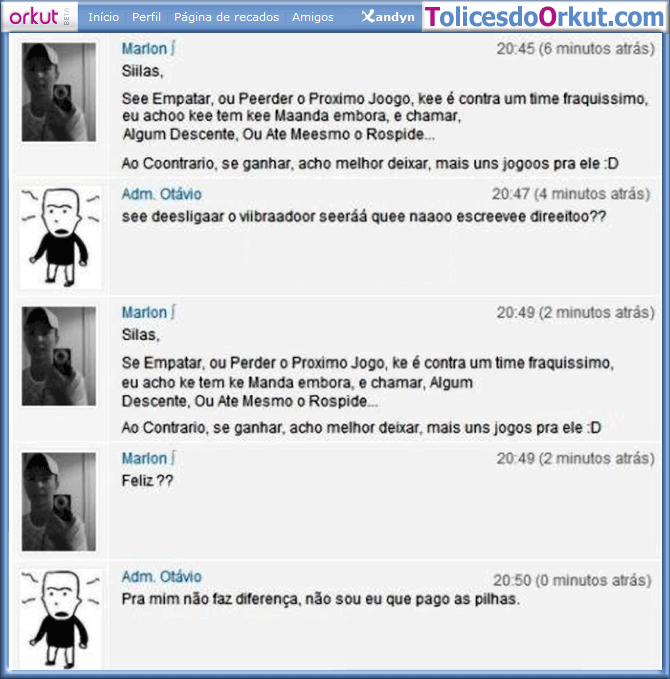Click Marlon's photo beside 'Feliz ??'
Viewport: 670px width, 679px height.
[59, 501]
